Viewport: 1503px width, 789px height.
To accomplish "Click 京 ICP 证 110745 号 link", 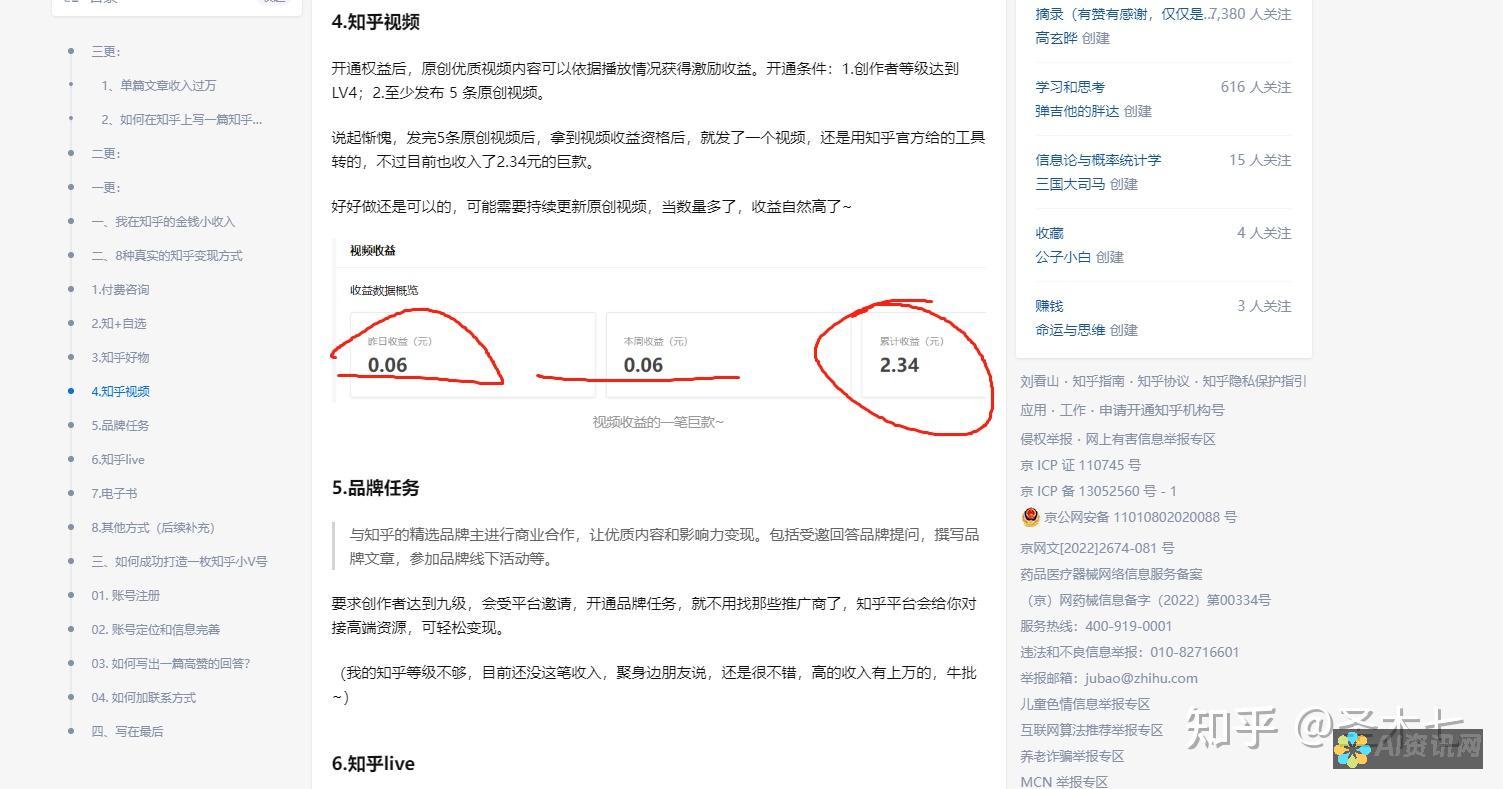I will pos(1080,465).
